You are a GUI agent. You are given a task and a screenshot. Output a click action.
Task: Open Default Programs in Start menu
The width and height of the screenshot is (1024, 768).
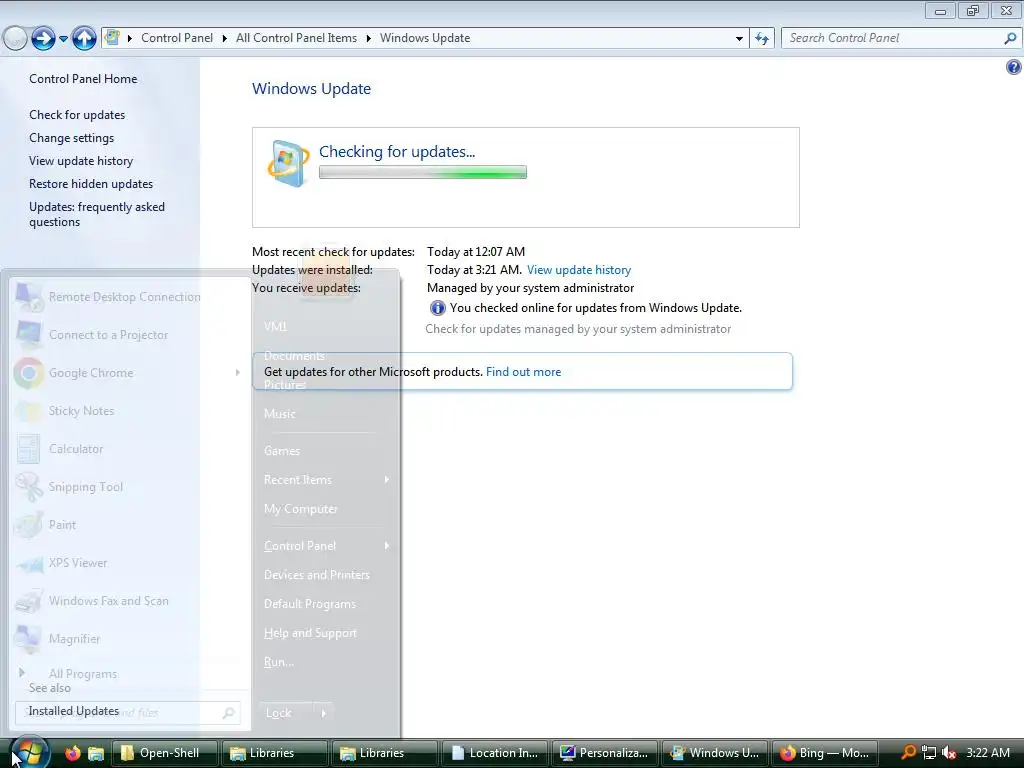pos(310,604)
